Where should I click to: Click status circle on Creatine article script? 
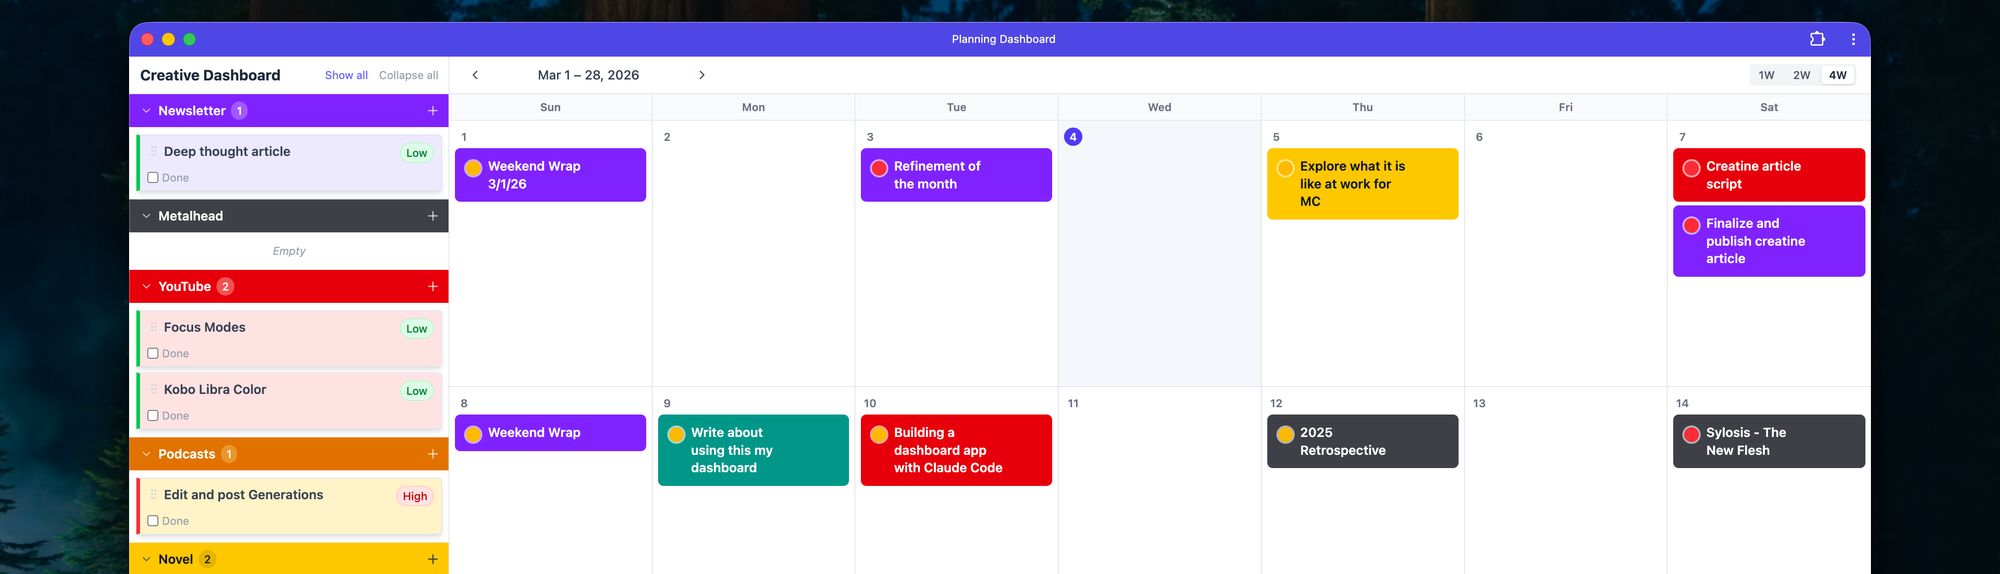(1691, 168)
